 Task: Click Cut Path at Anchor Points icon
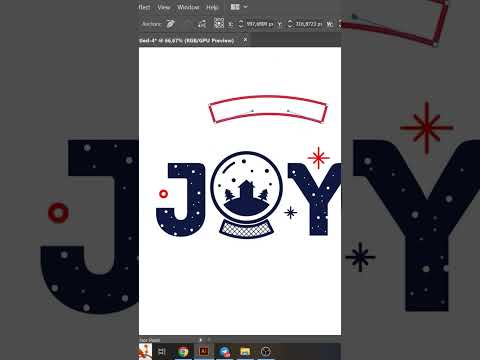pyautogui.click(x=201, y=24)
